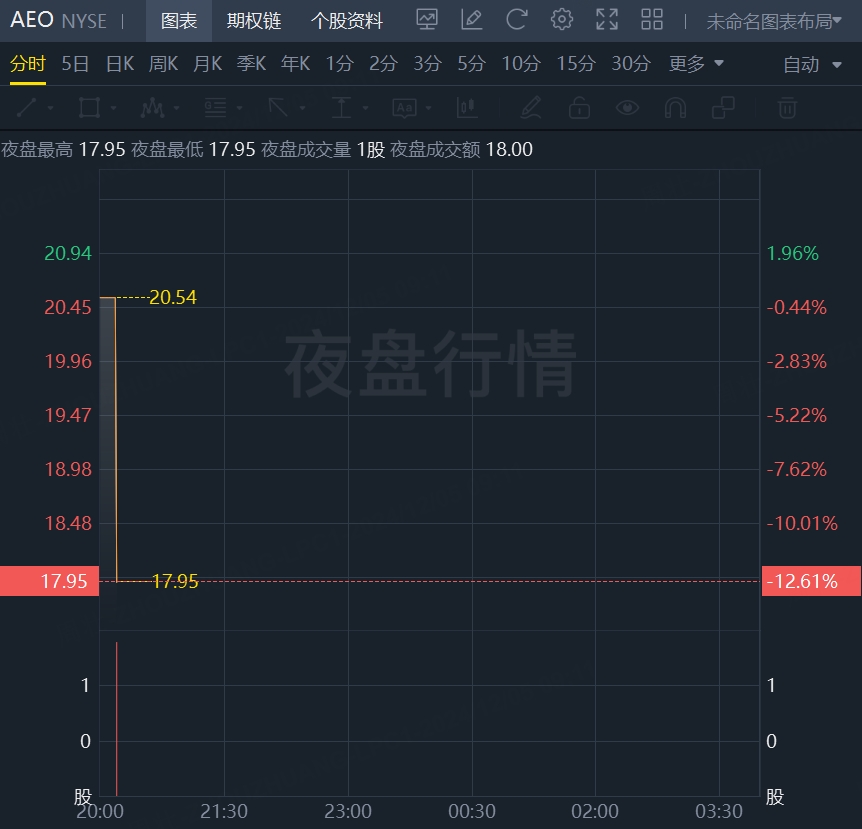Select the 30分 timeframe
Viewport: 862px width, 829px height.
631,64
